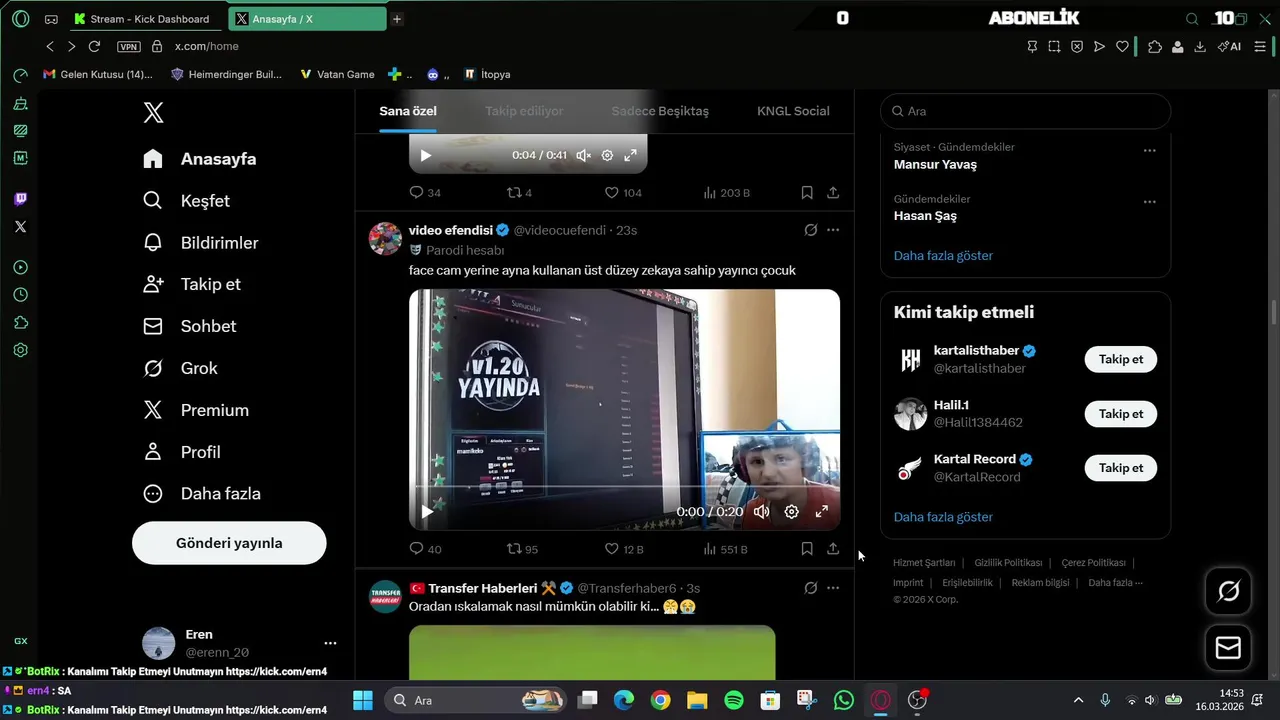The width and height of the screenshot is (1280, 720).
Task: Go to Bildirimler notifications
Action: 201,243
